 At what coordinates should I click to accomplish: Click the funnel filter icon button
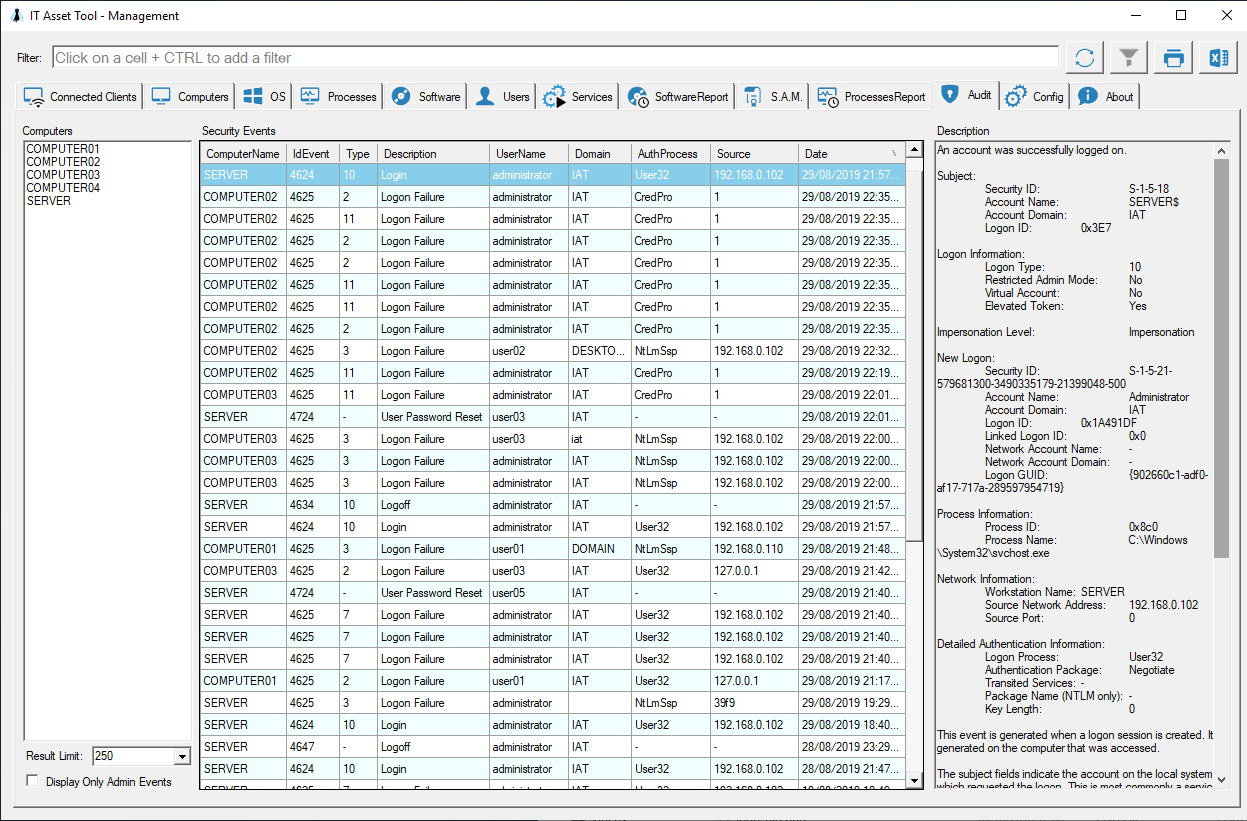click(x=1129, y=58)
